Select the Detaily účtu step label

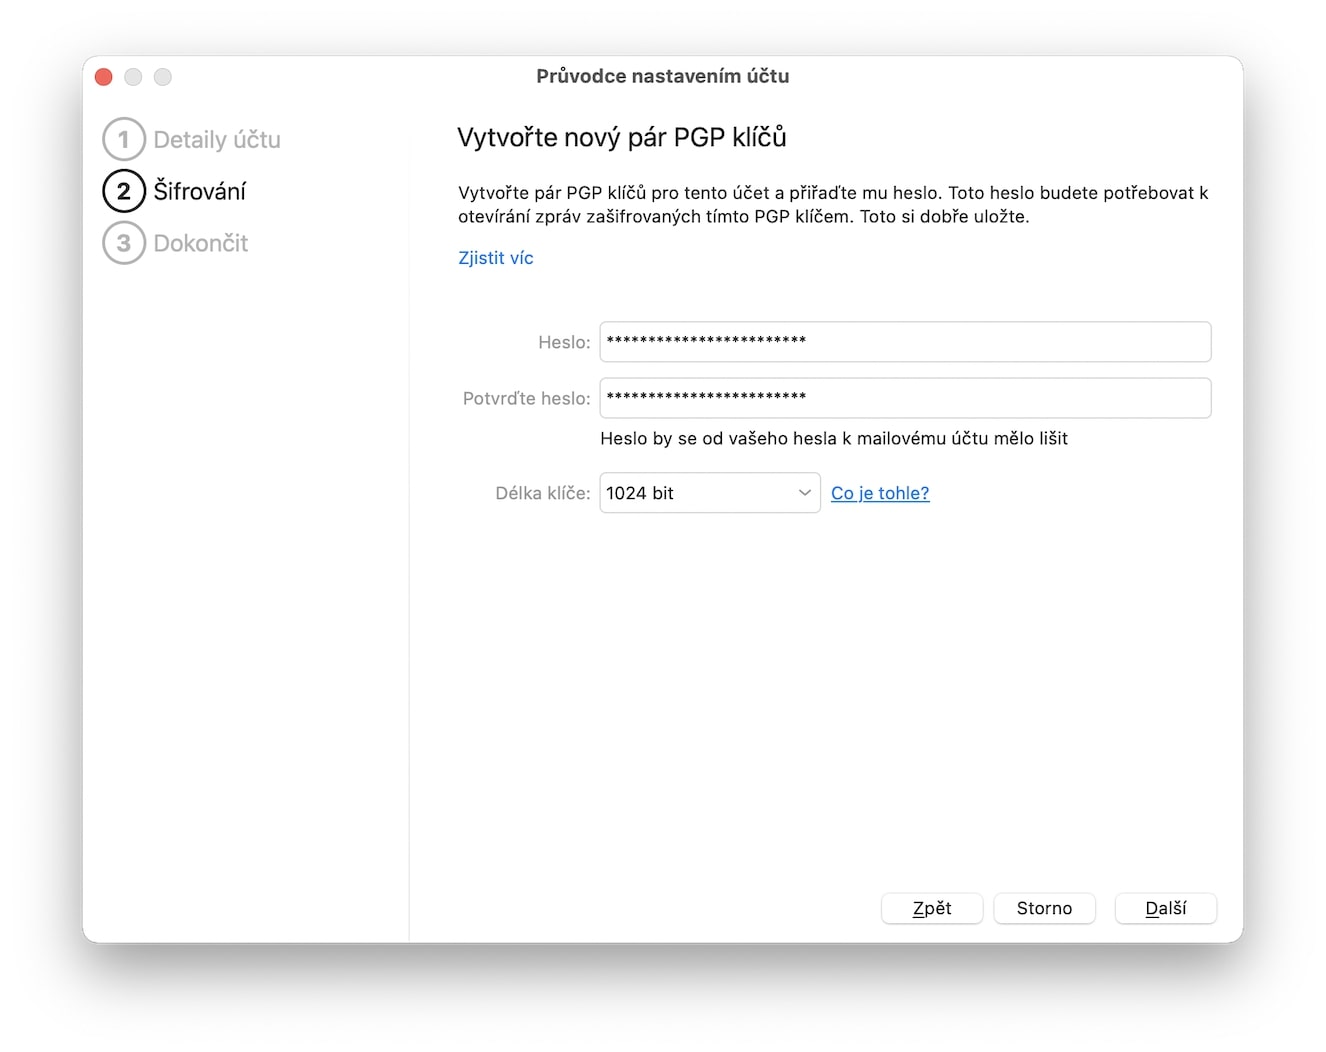pyautogui.click(x=217, y=140)
